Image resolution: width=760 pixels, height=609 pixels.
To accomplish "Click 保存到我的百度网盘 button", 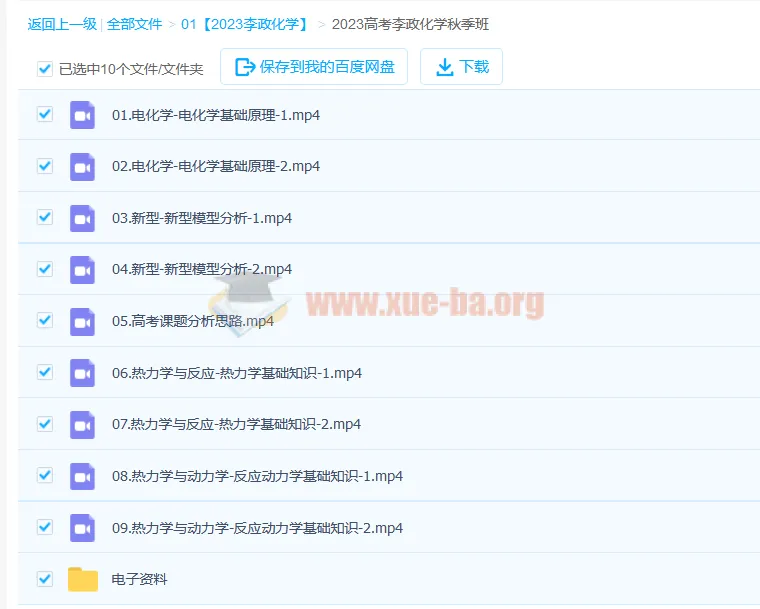I will click(x=314, y=67).
